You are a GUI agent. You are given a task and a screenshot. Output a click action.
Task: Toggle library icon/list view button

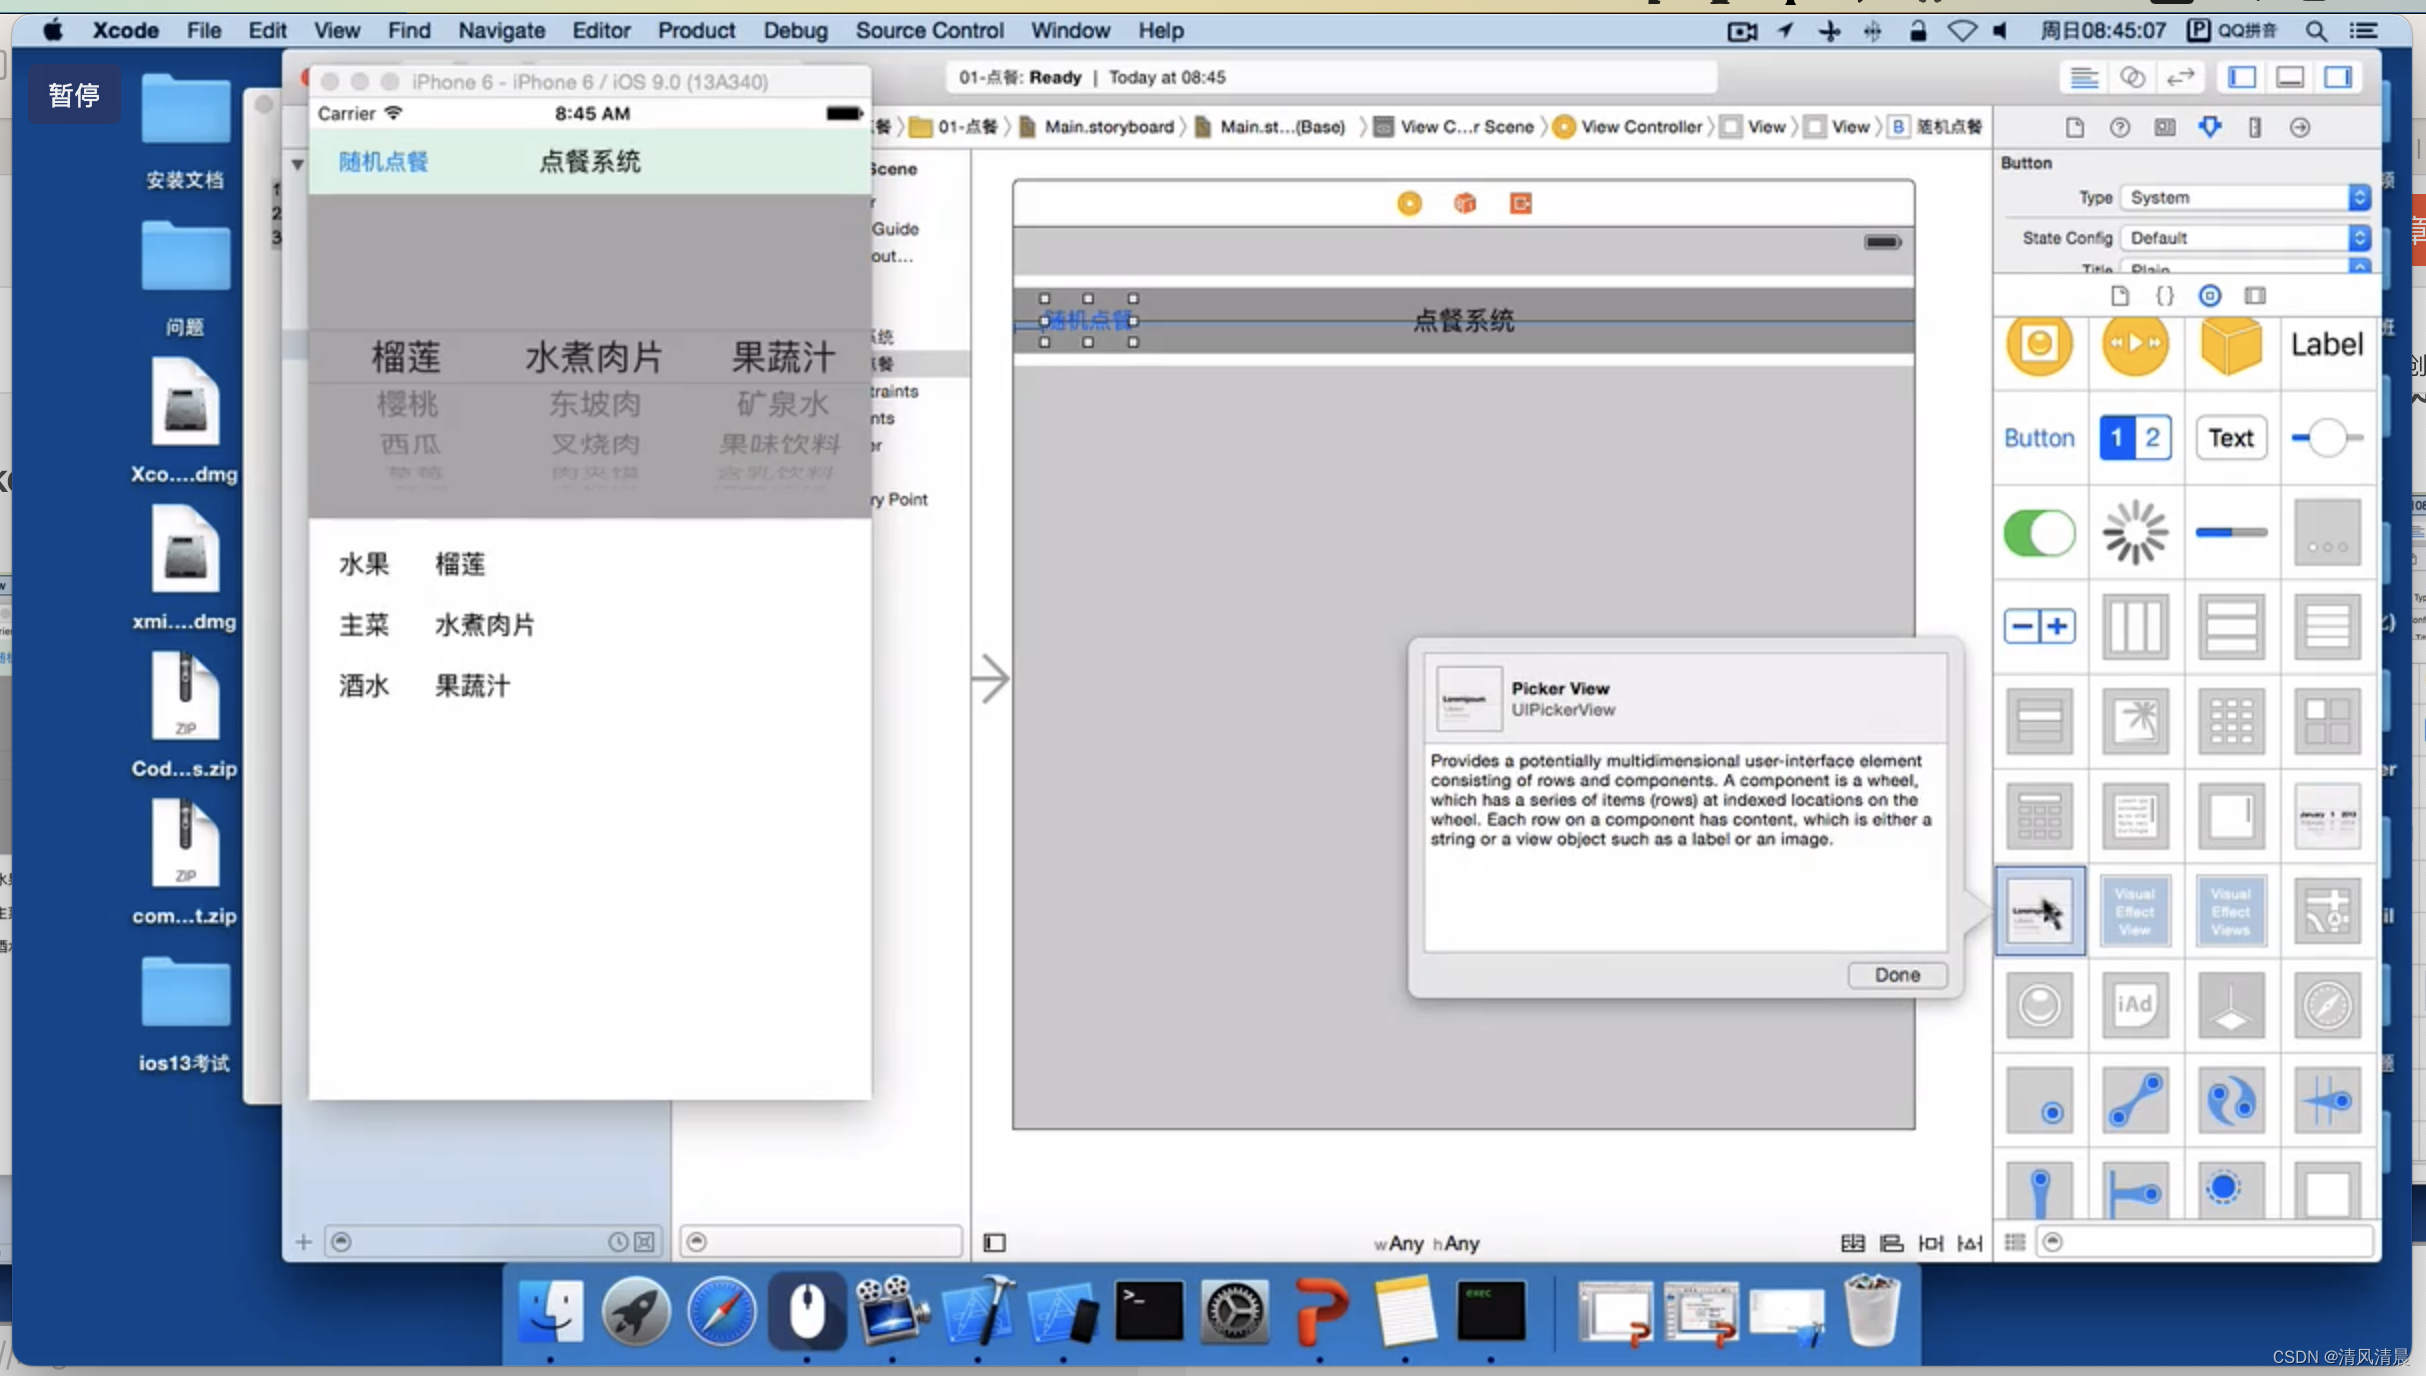pyautogui.click(x=2015, y=1242)
